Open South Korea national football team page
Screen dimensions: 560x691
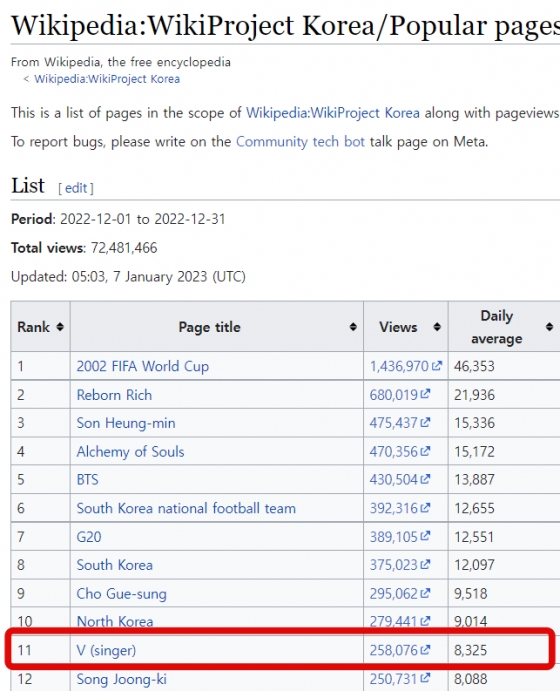click(x=186, y=509)
